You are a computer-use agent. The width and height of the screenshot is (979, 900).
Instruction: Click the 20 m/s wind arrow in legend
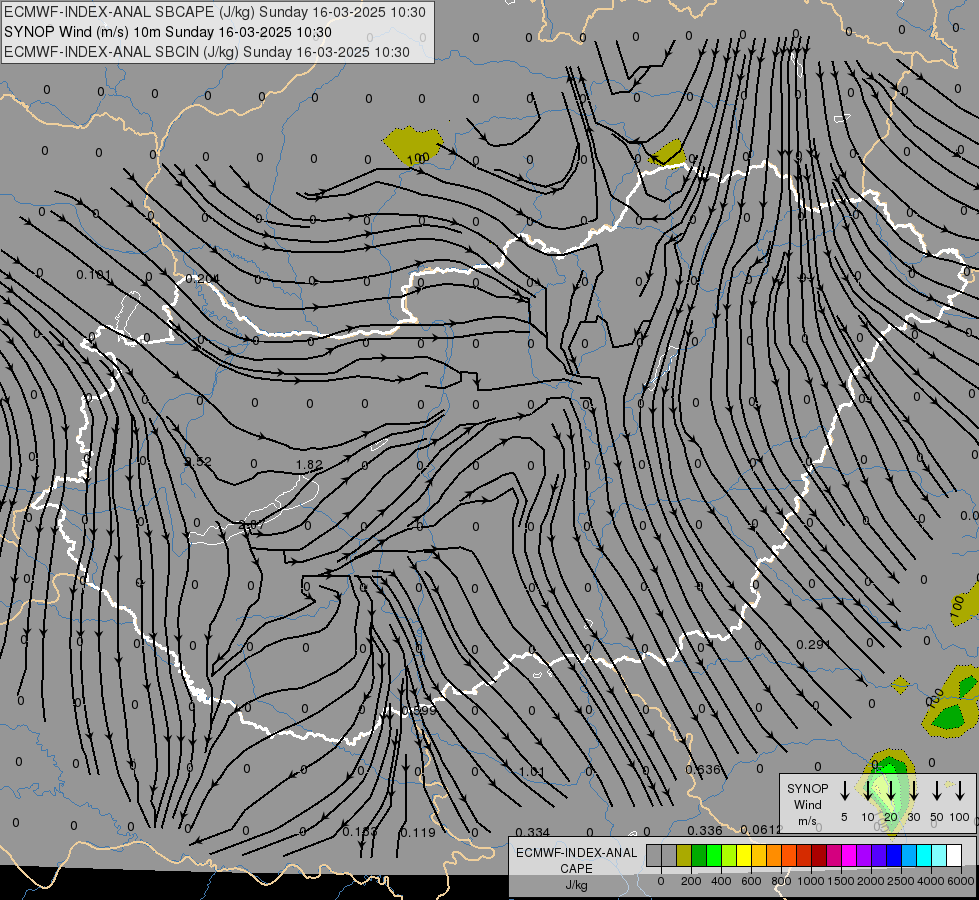(x=891, y=791)
